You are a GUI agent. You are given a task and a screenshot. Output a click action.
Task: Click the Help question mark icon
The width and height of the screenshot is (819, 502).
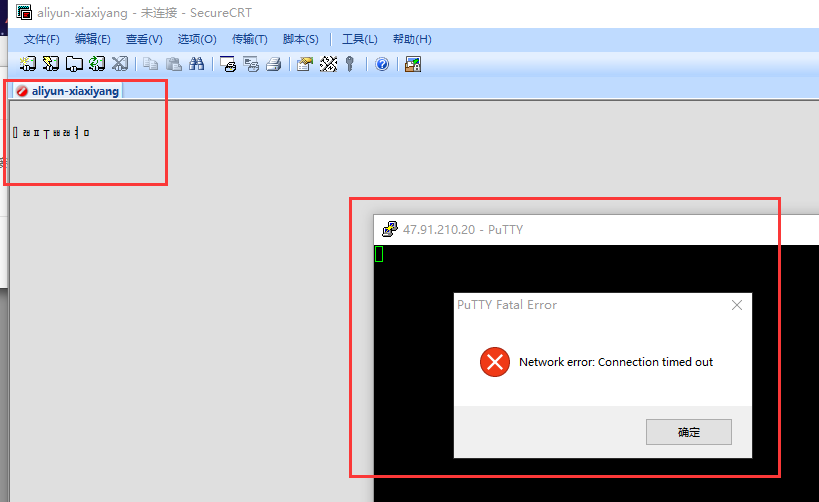click(382, 64)
